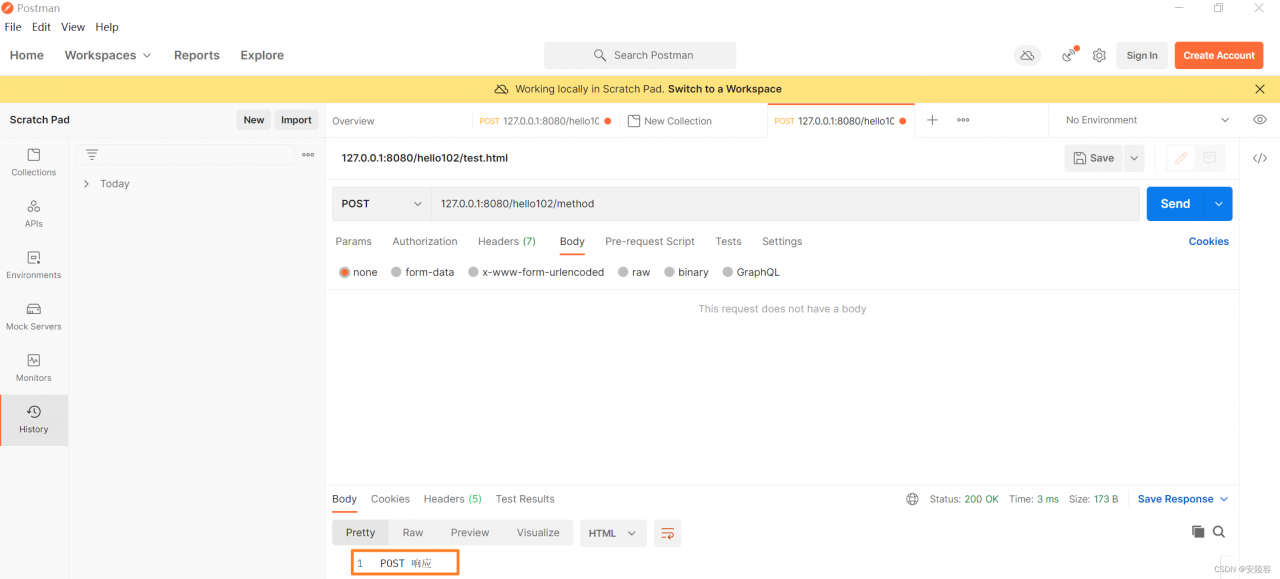Screen dimensions: 1280x579
Task: Open the arrow dropdown beside Save
Action: point(1134,158)
